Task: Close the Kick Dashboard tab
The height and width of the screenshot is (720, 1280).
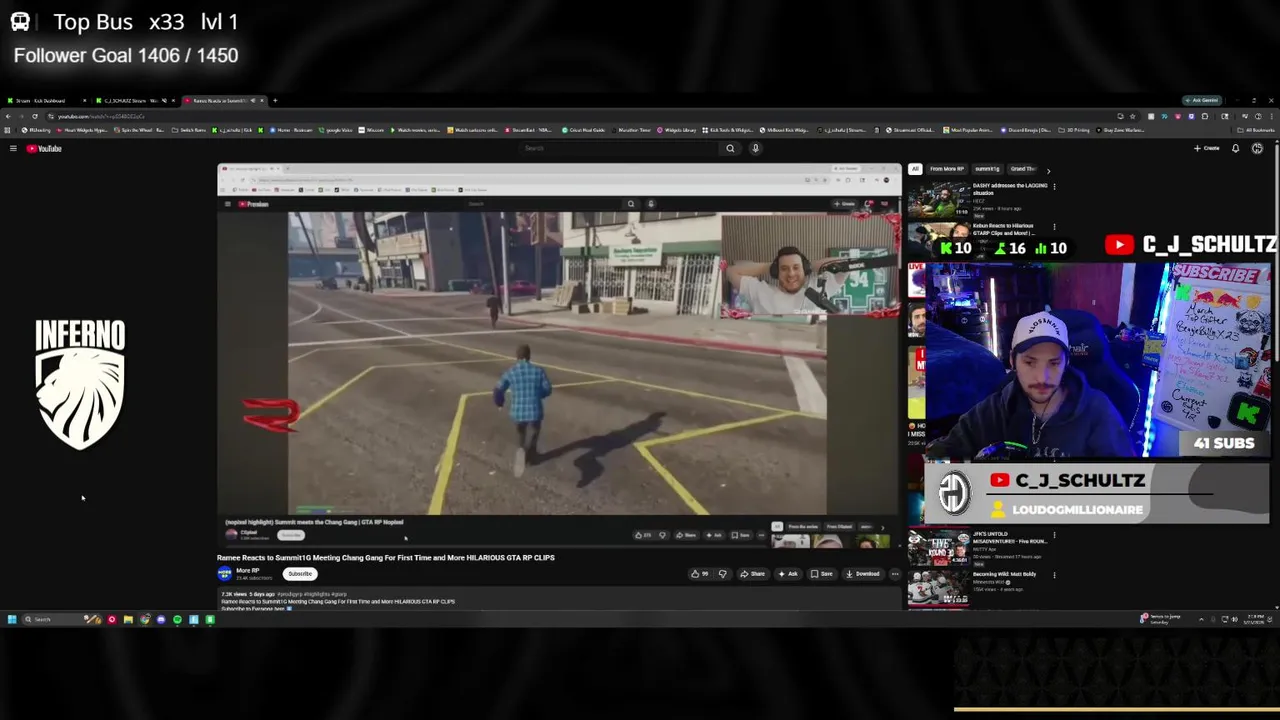Action: [x=84, y=100]
